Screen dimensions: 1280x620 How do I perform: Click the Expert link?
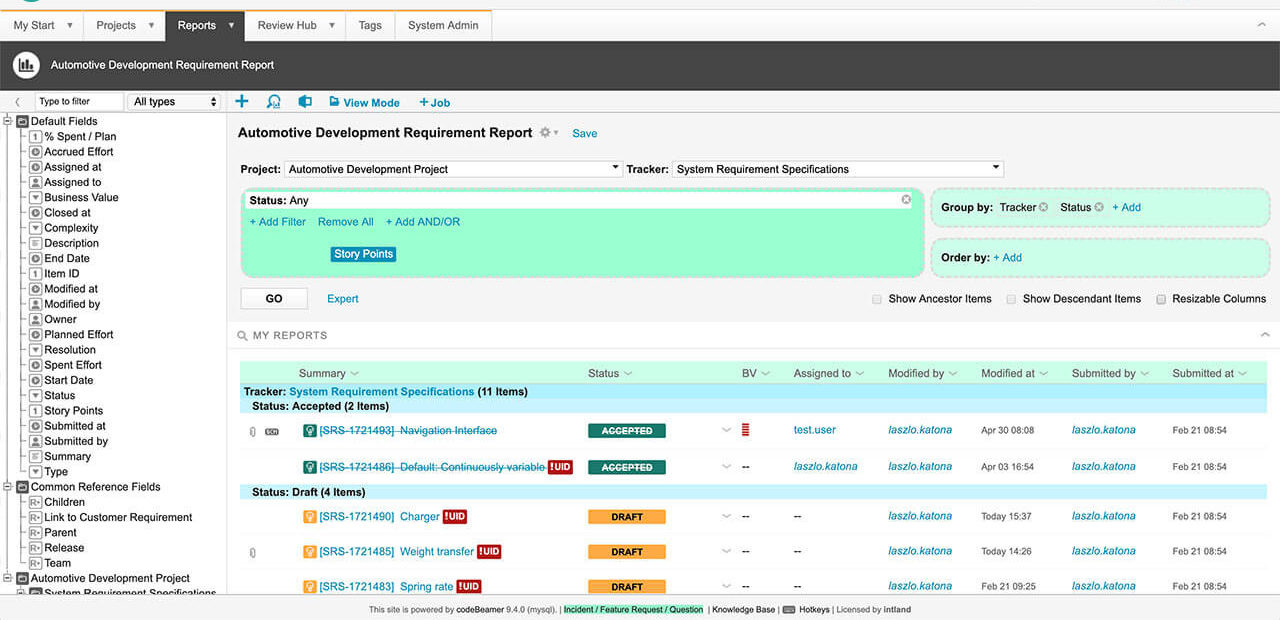tap(343, 299)
